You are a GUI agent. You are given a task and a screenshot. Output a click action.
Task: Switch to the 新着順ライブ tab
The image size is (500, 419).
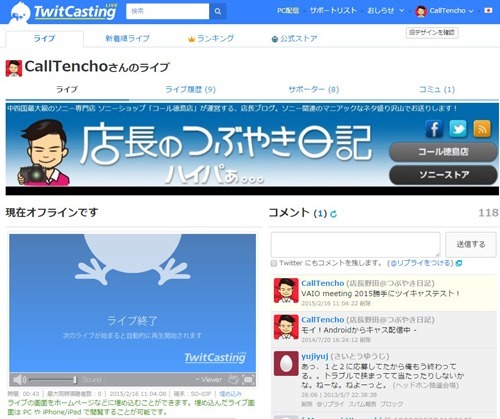click(127, 39)
